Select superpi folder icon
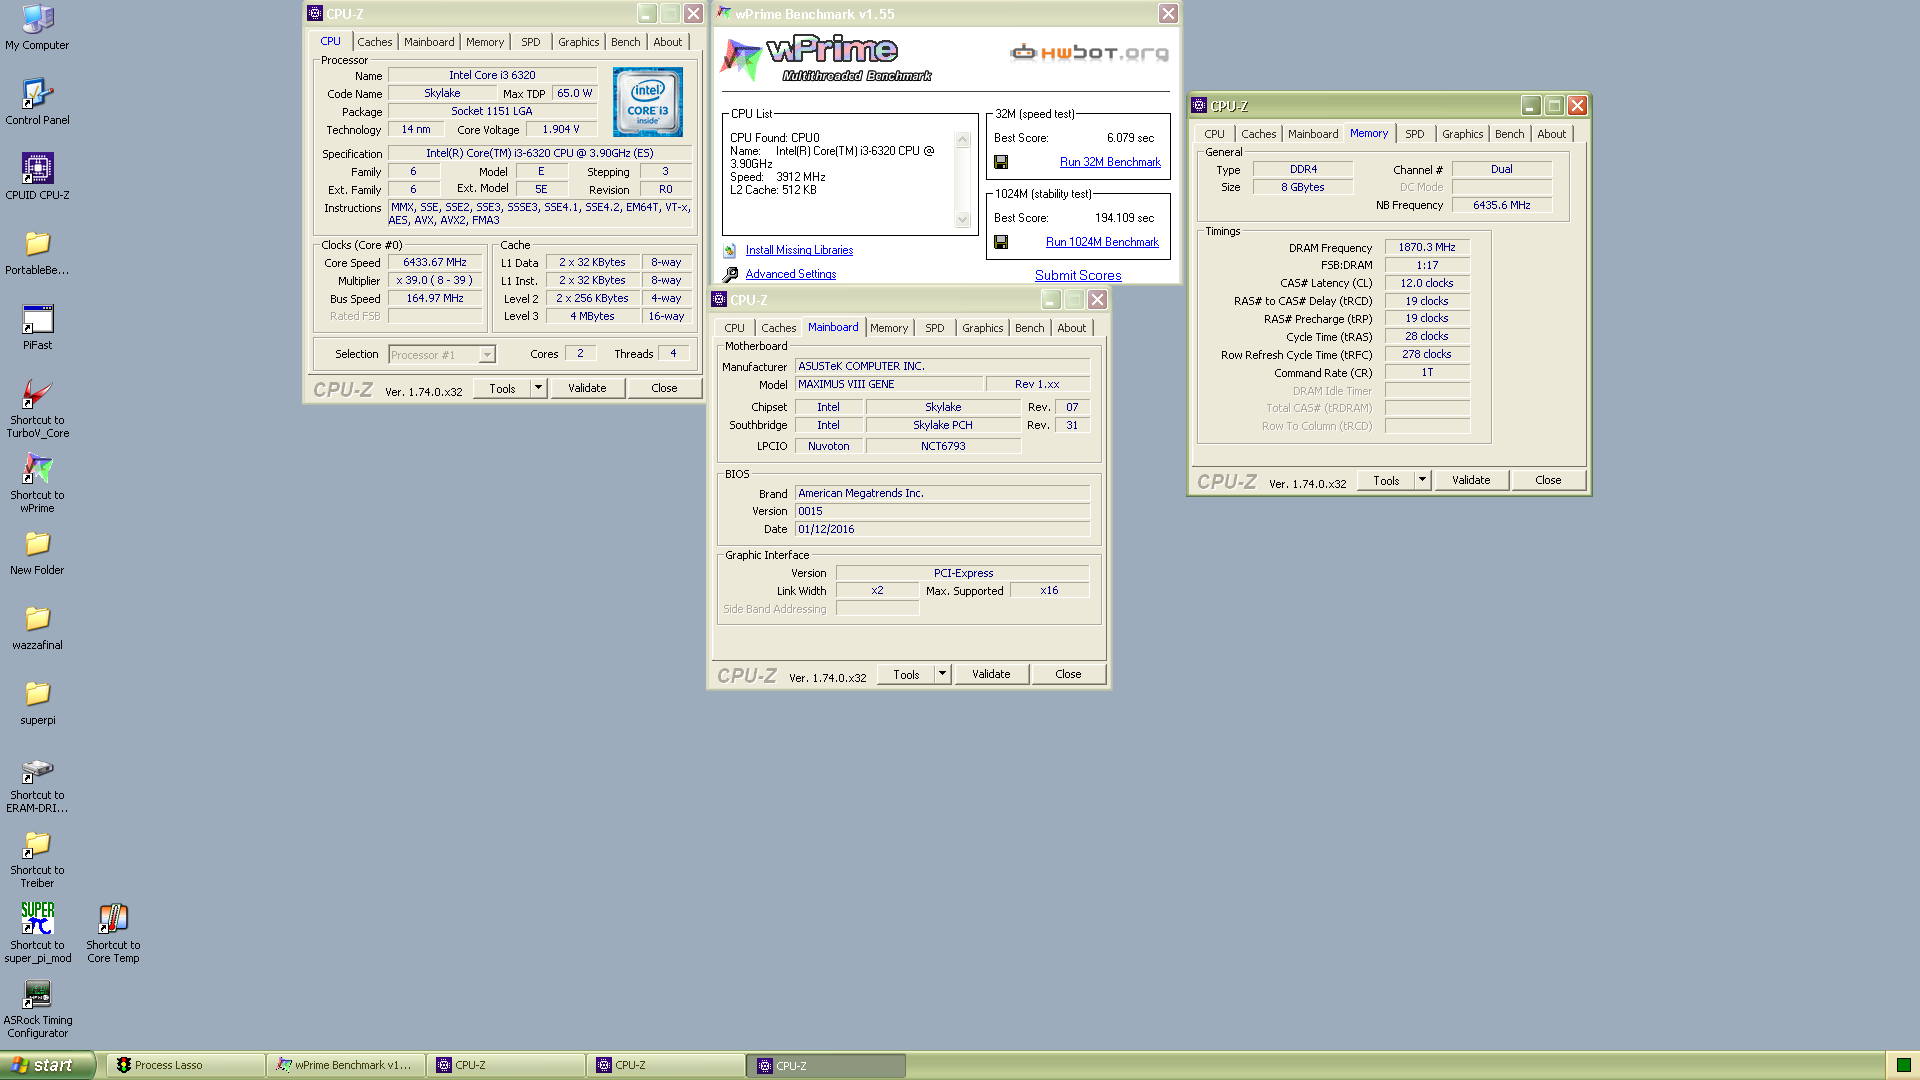 pos(37,702)
